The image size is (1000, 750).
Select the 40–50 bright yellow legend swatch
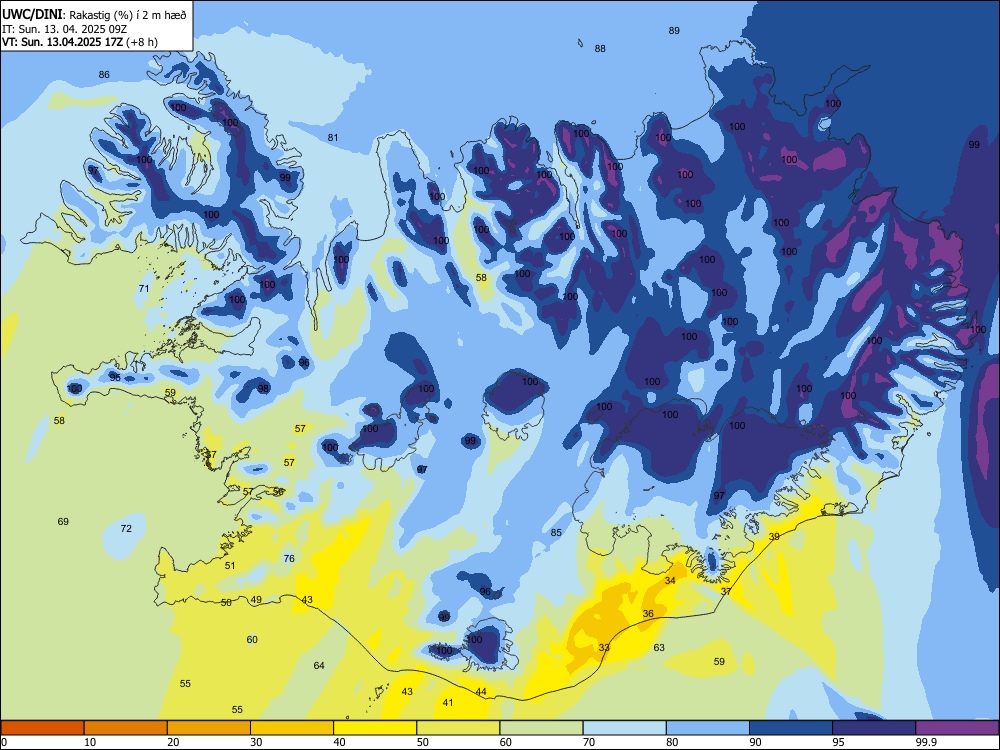pos(375,728)
